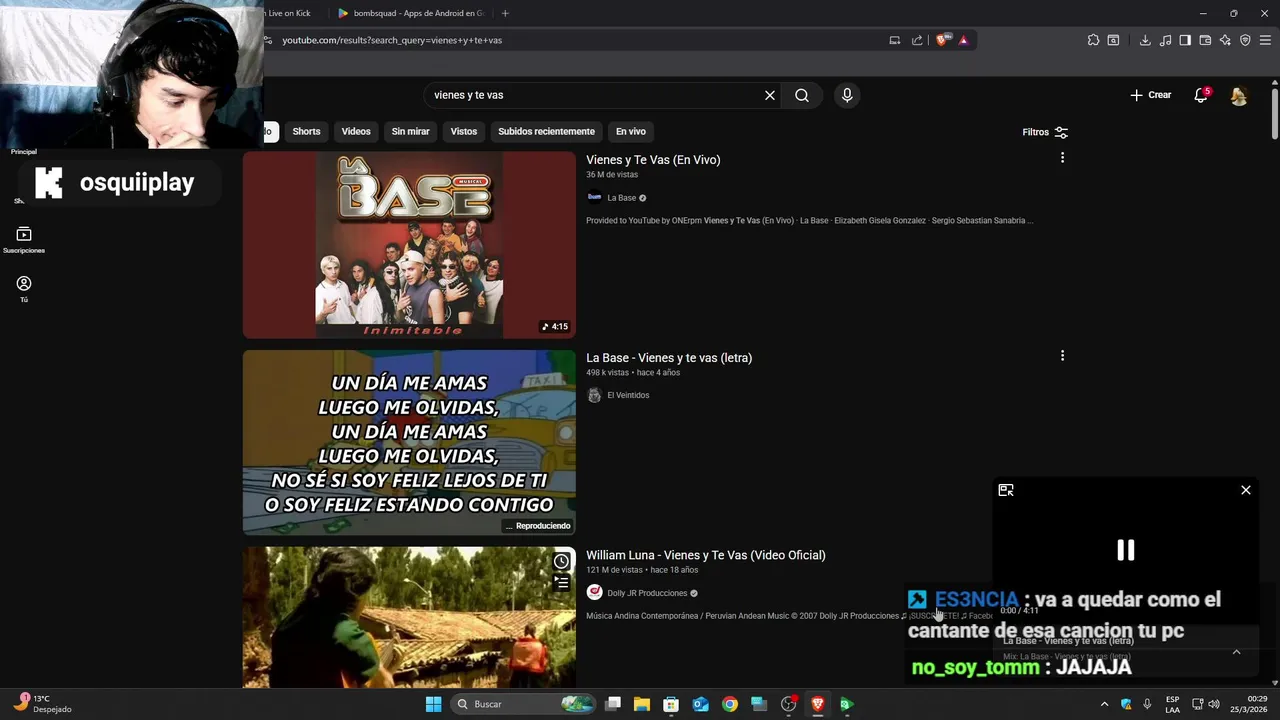This screenshot has width=1280, height=720.
Task: Close the YouTube miniplayer
Action: tap(1246, 490)
